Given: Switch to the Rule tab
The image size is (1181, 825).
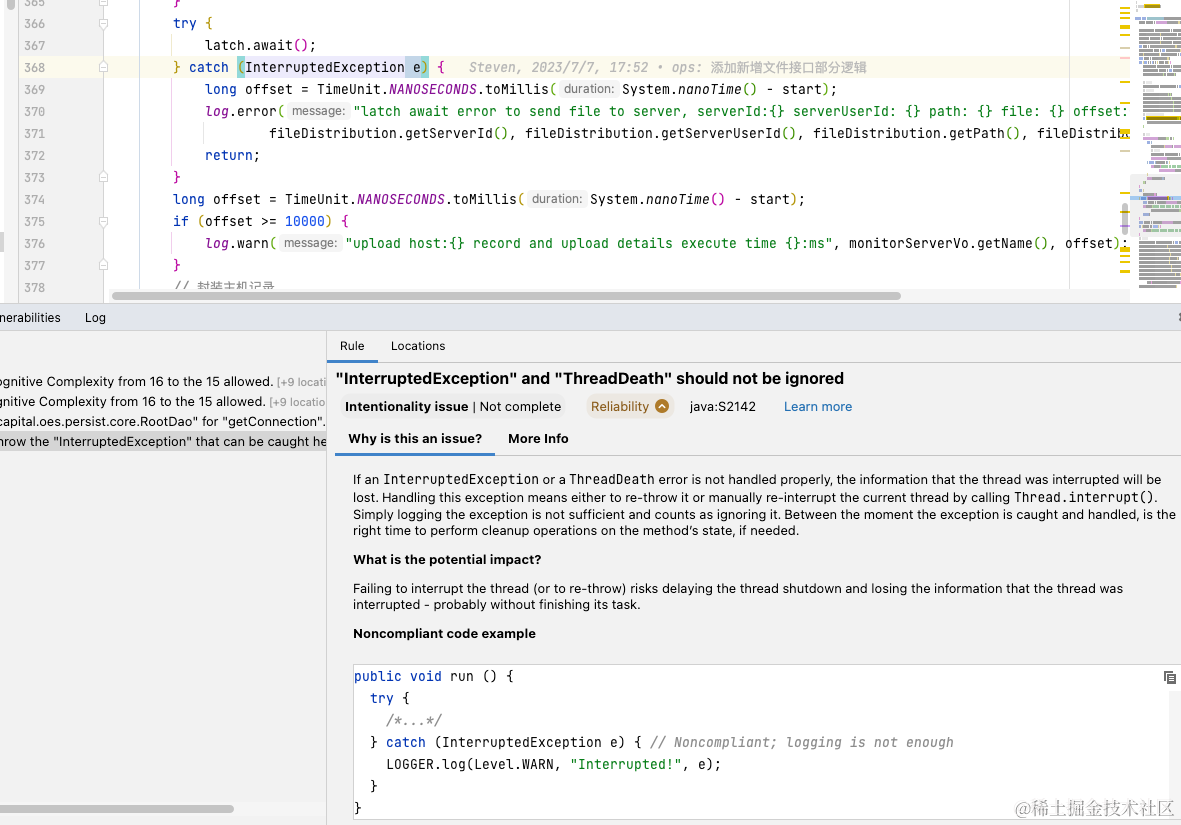Looking at the screenshot, I should pos(352,346).
